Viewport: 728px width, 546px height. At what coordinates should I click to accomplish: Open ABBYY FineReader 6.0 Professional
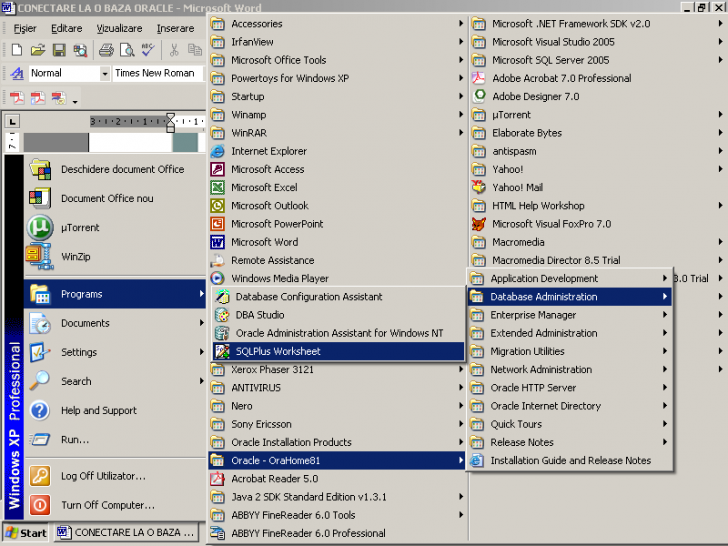click(338, 533)
